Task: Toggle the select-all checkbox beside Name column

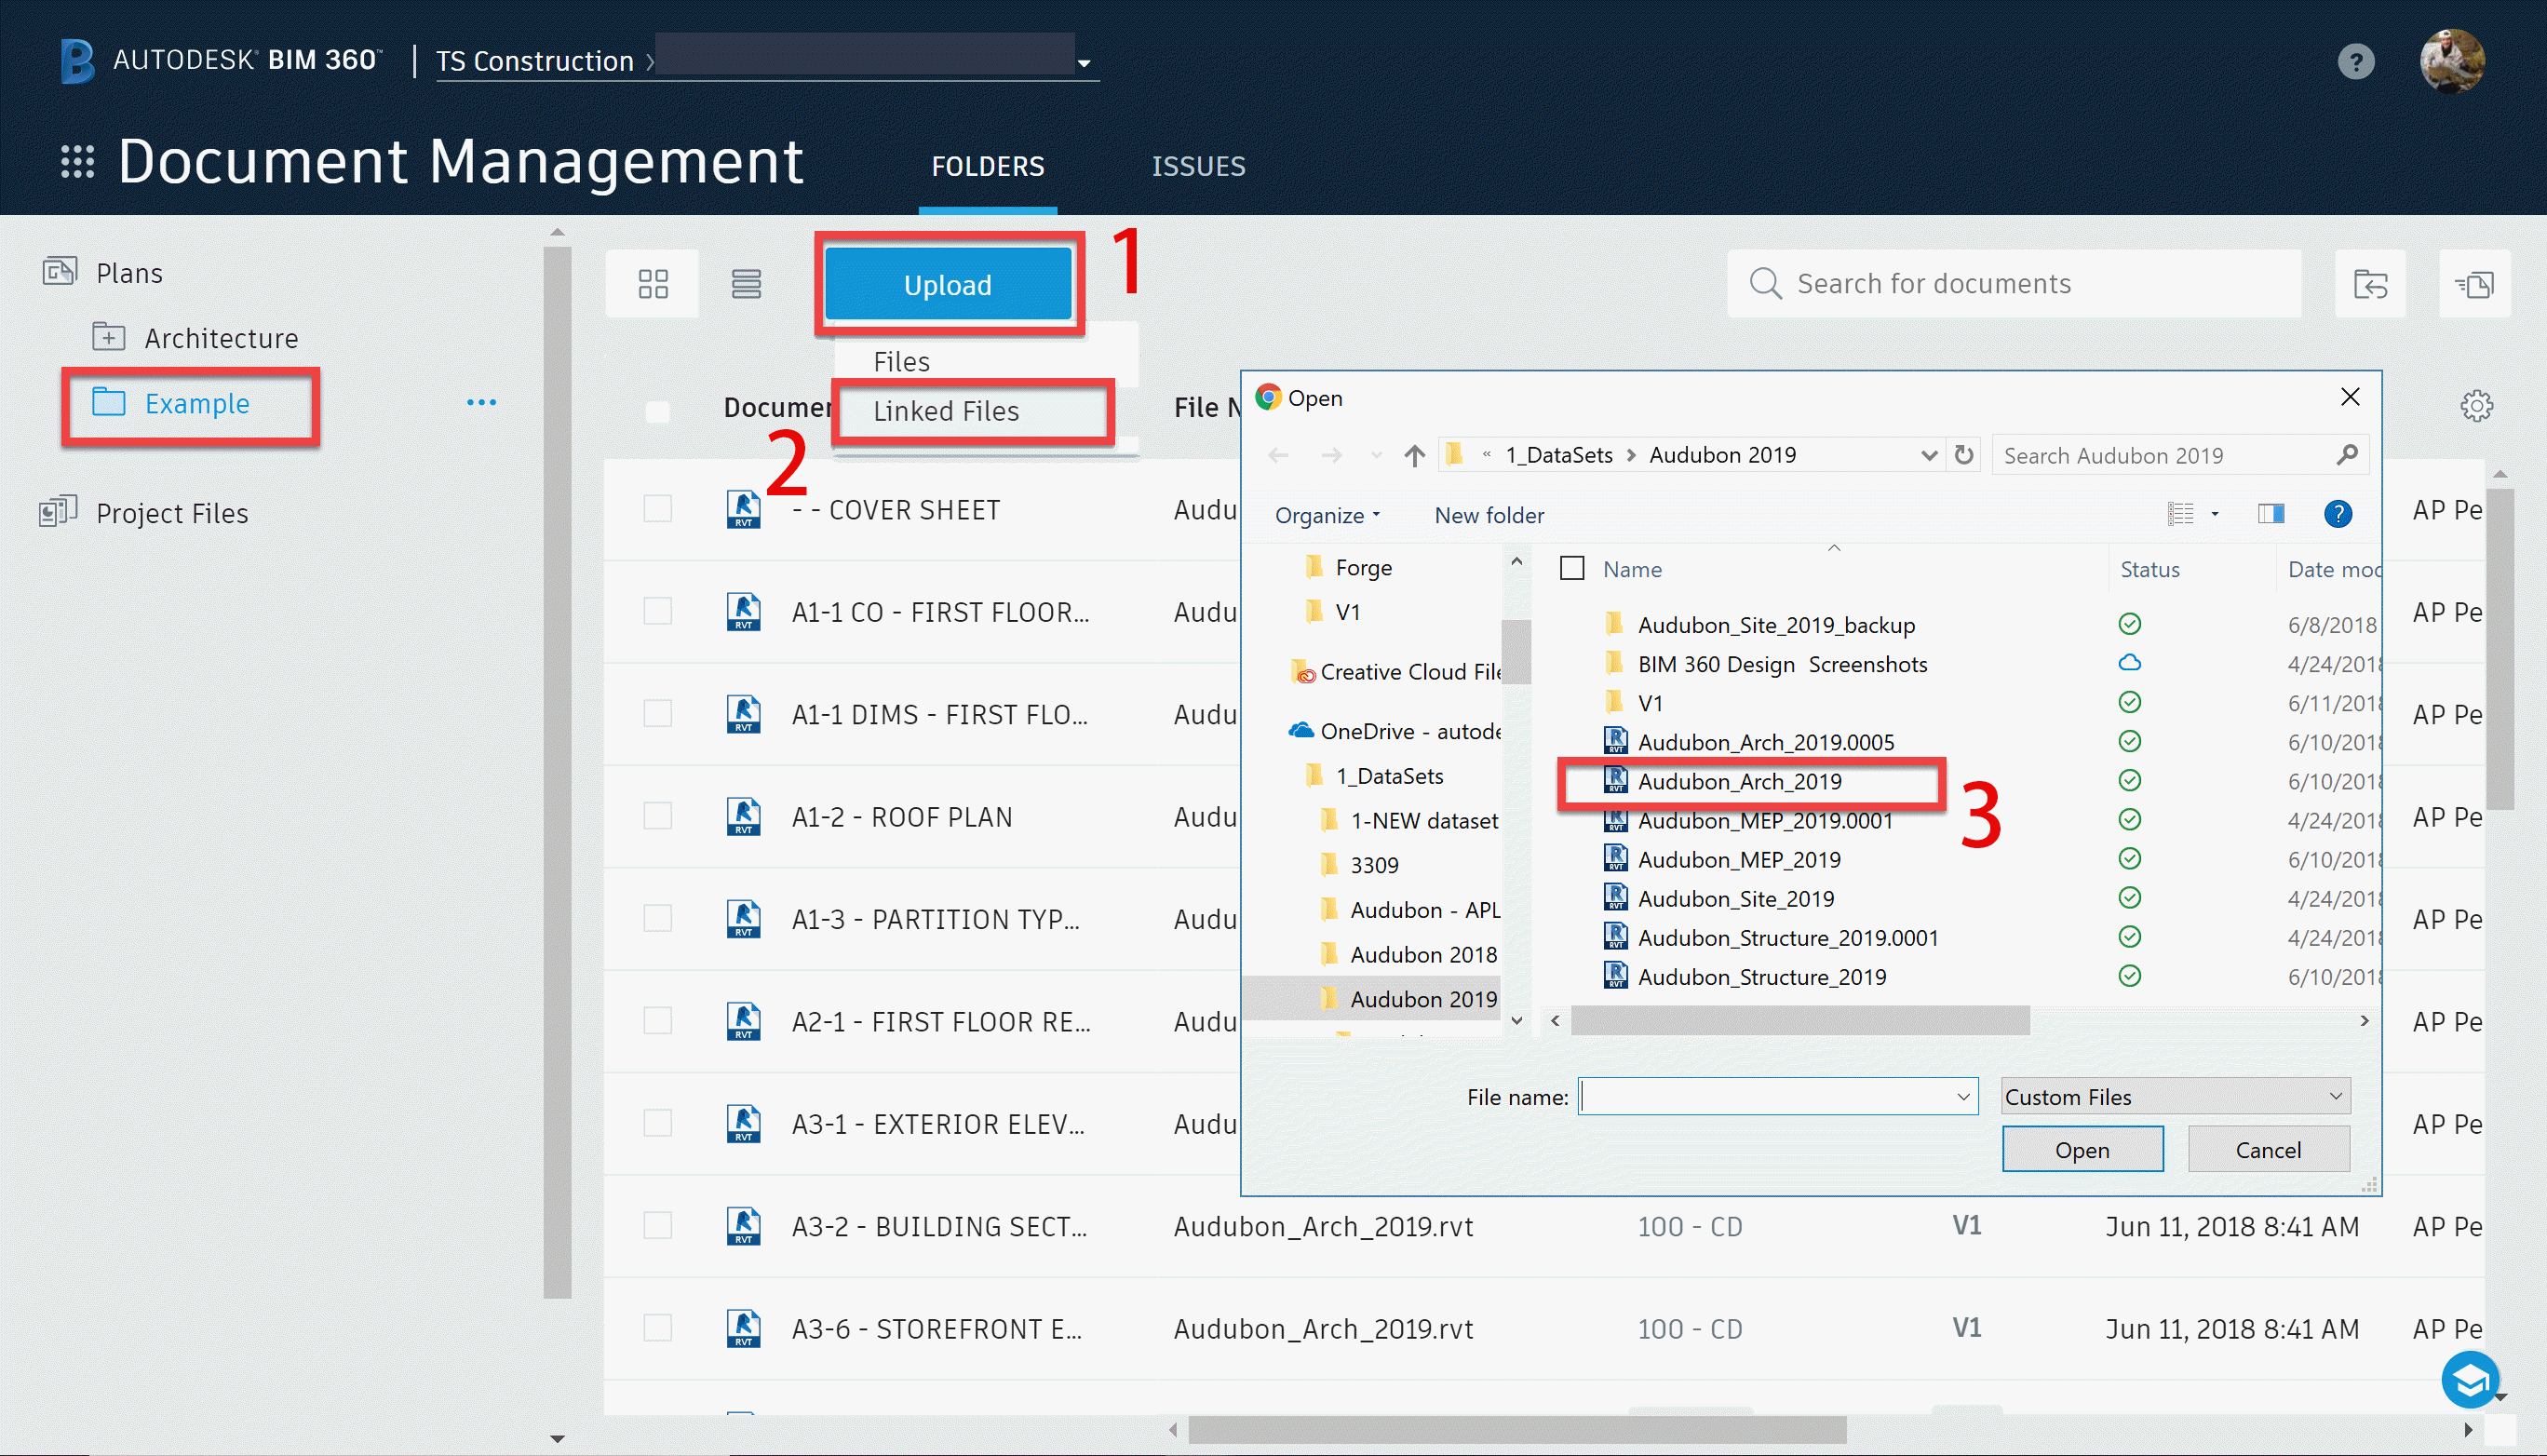Action: pyautogui.click(x=1572, y=569)
